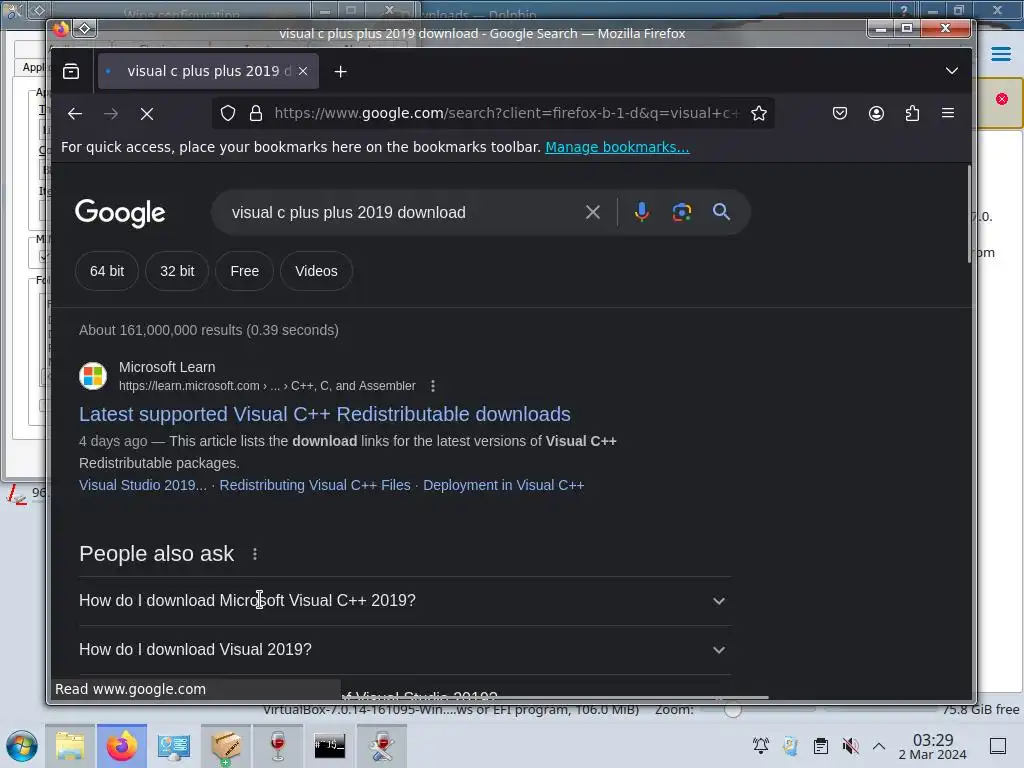Unmute the audio volume tray icon

tap(850, 746)
